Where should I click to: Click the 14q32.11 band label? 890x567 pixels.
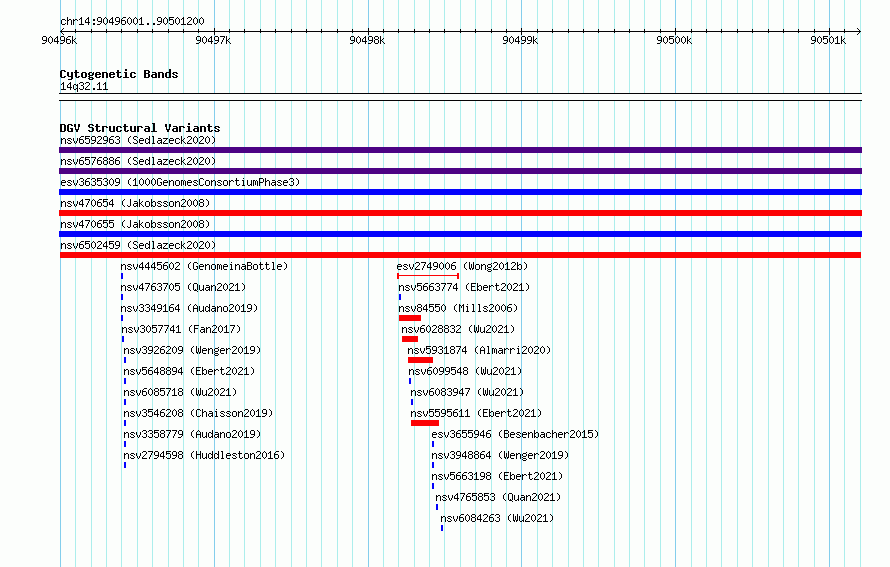(84, 86)
